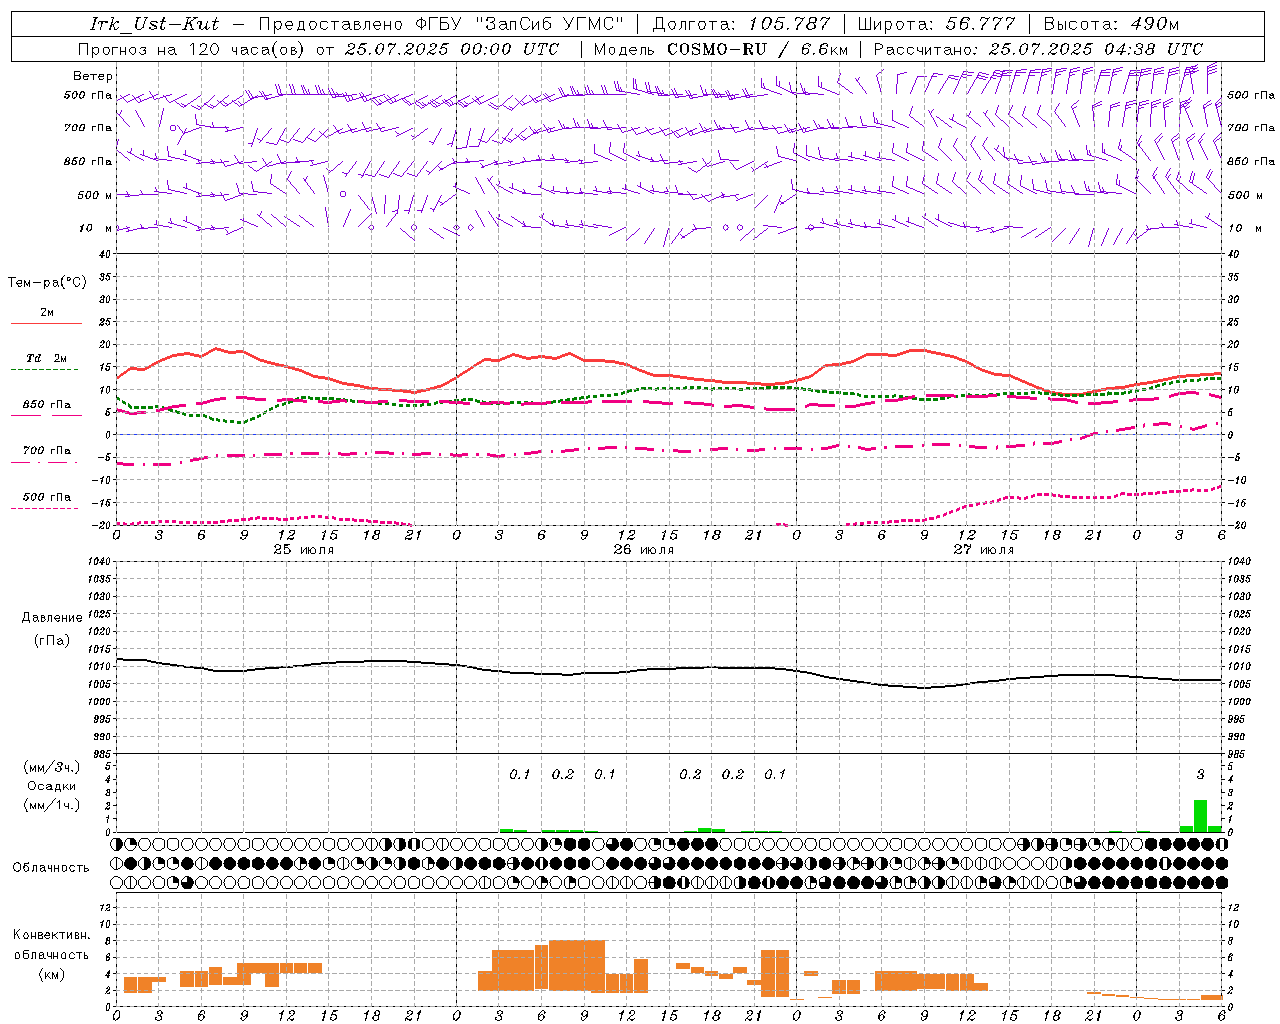Click the Td 2м dew point legend entry
The width and height of the screenshot is (1280, 1024).
coord(46,358)
